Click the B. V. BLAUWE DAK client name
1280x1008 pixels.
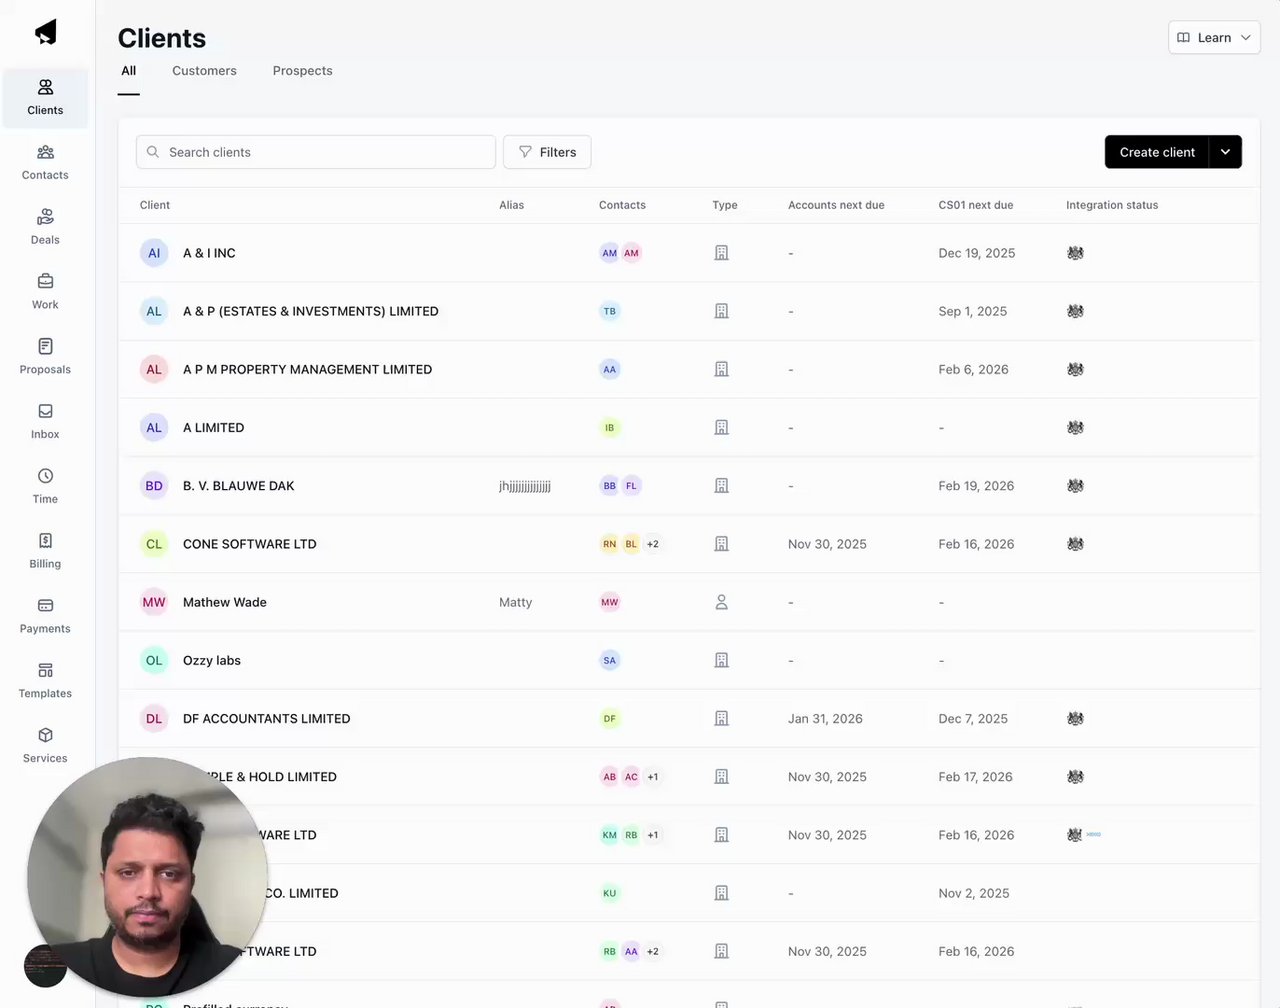[239, 486]
